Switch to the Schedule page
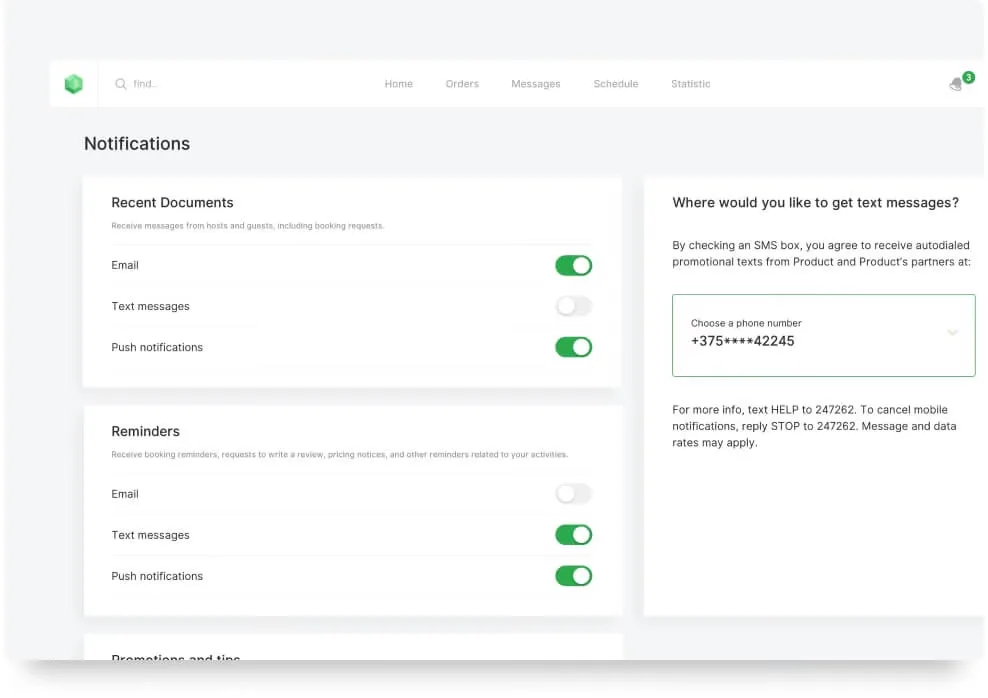This screenshot has width=988, height=698. pos(616,84)
